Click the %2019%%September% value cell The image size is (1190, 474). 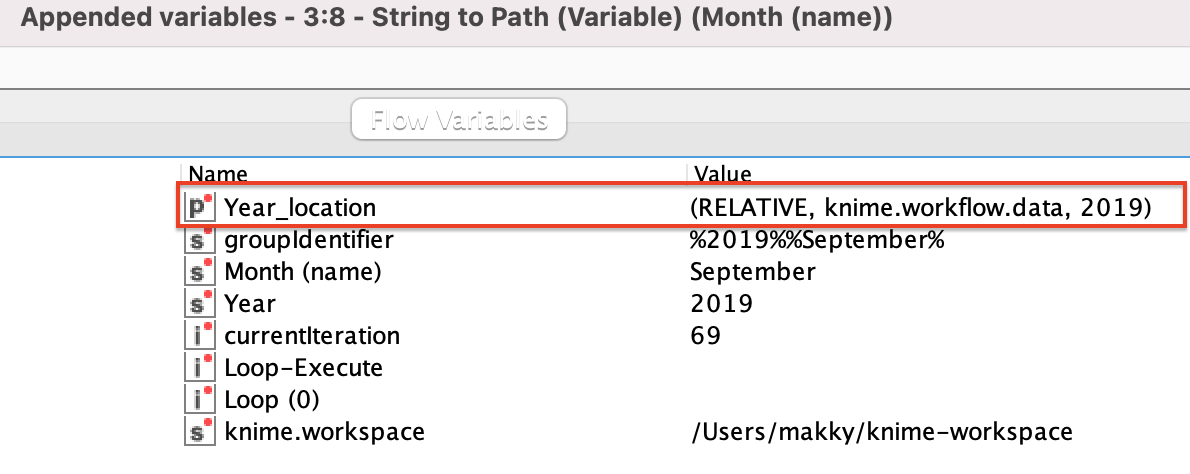tap(818, 240)
